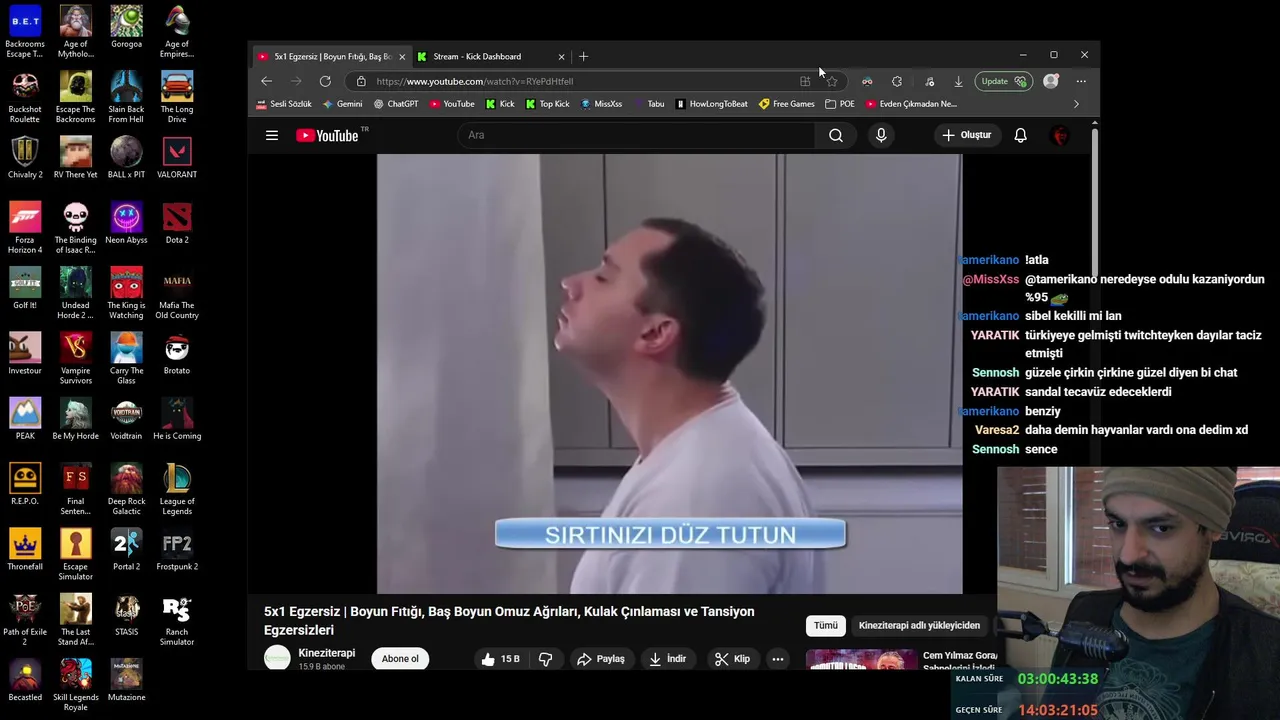The height and width of the screenshot is (720, 1280).
Task: Select the Kineziterapi adlı yükleyiciden chip
Action: pyautogui.click(x=919, y=626)
